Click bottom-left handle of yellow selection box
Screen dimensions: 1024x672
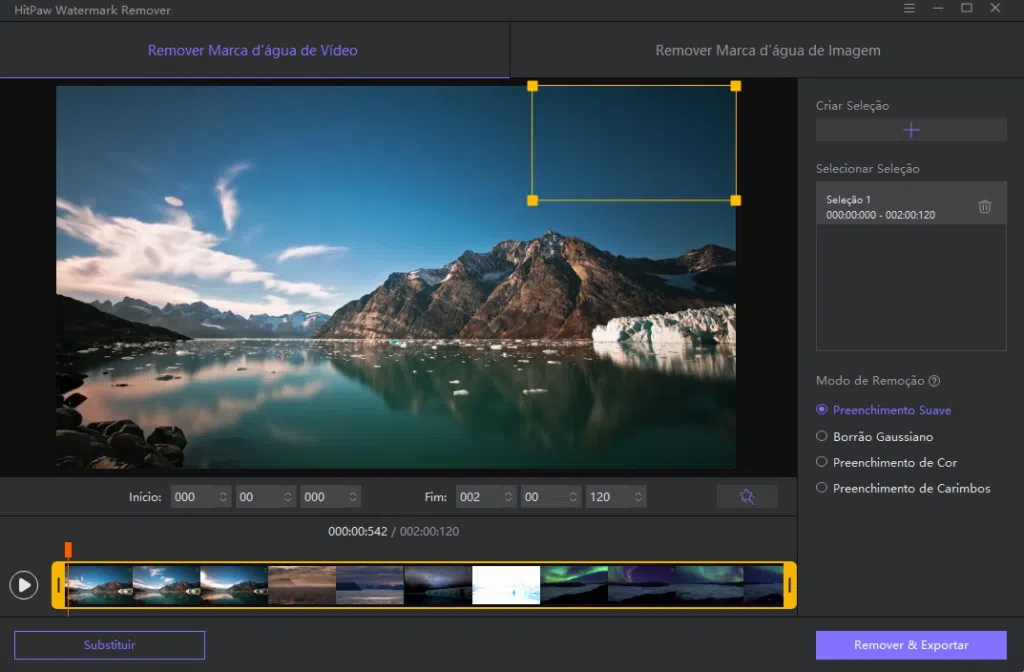point(532,200)
